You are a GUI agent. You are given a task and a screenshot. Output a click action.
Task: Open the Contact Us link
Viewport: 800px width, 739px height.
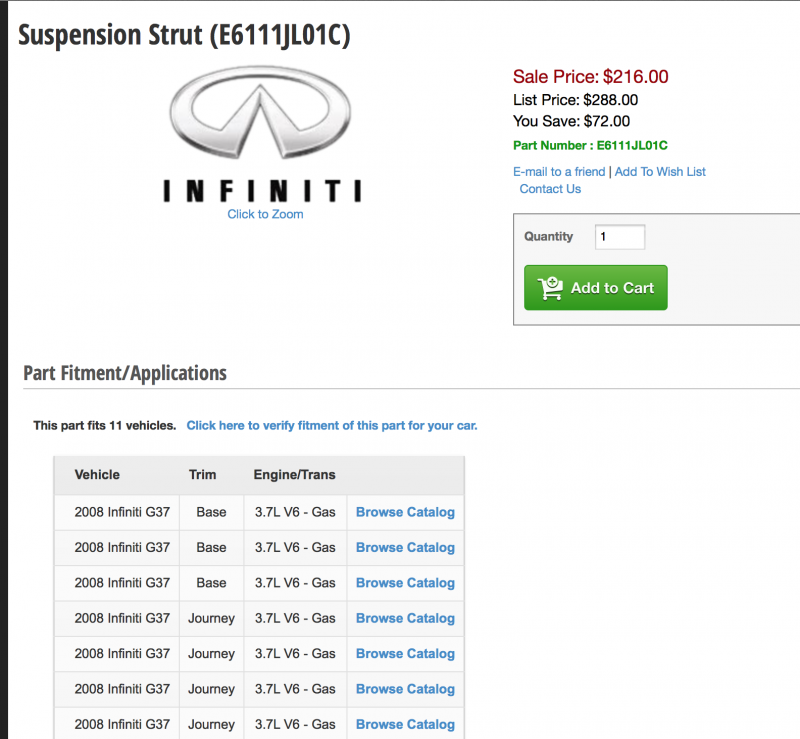coord(550,189)
